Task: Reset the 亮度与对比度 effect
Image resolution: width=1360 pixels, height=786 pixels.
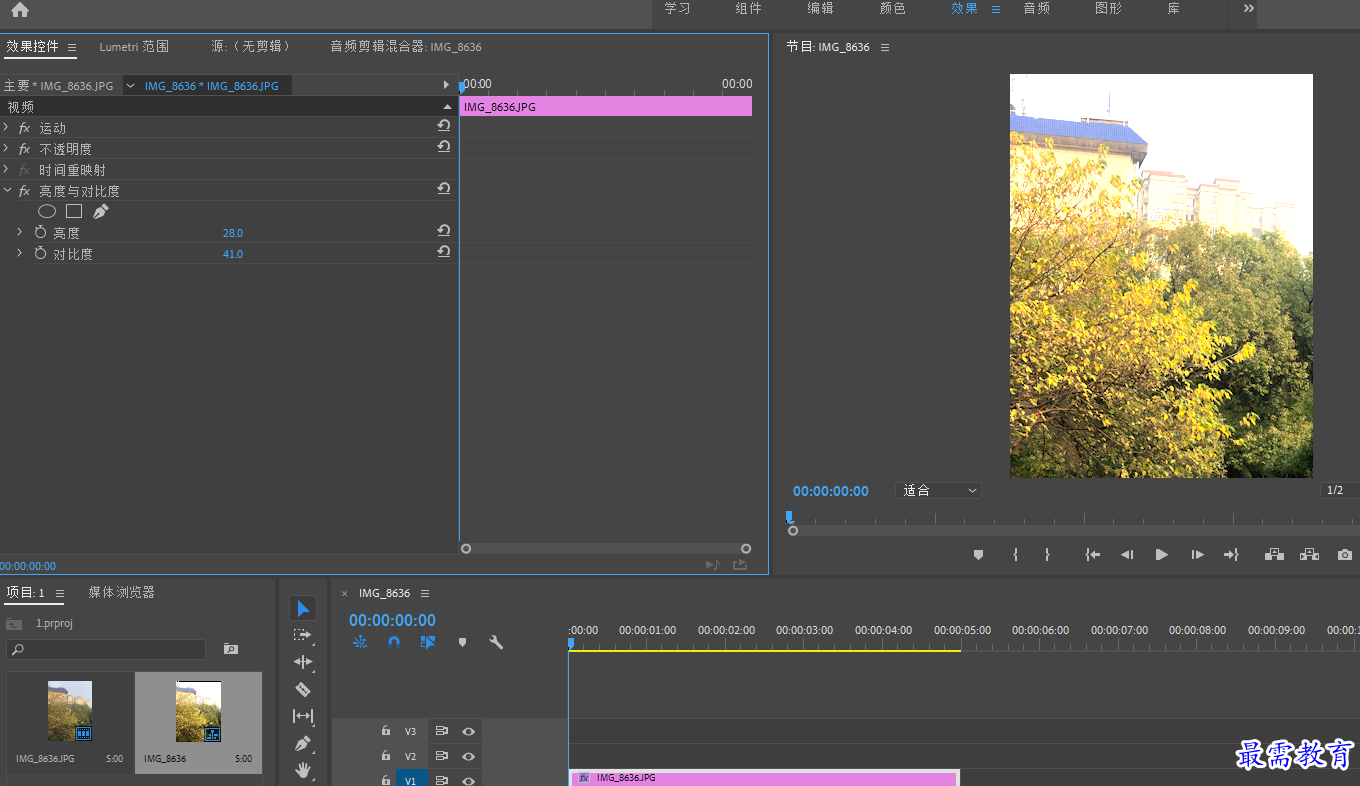Action: (444, 189)
